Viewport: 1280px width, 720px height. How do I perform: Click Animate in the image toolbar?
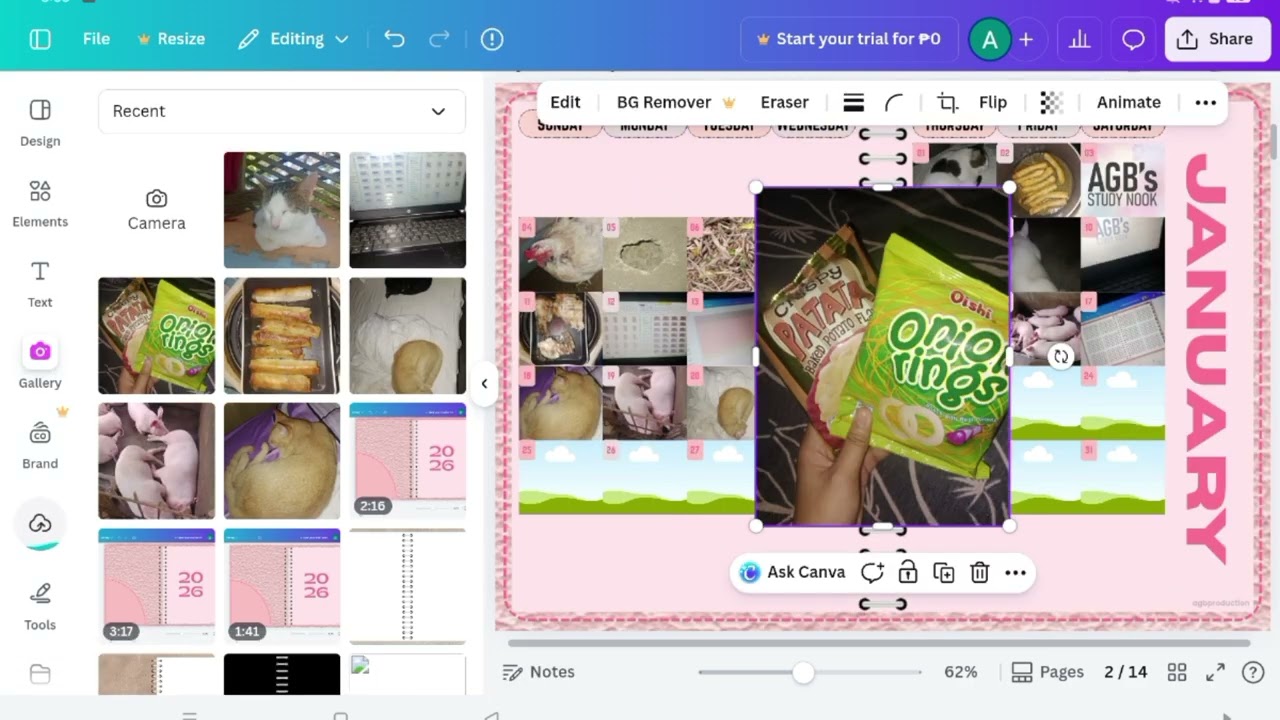pos(1129,102)
